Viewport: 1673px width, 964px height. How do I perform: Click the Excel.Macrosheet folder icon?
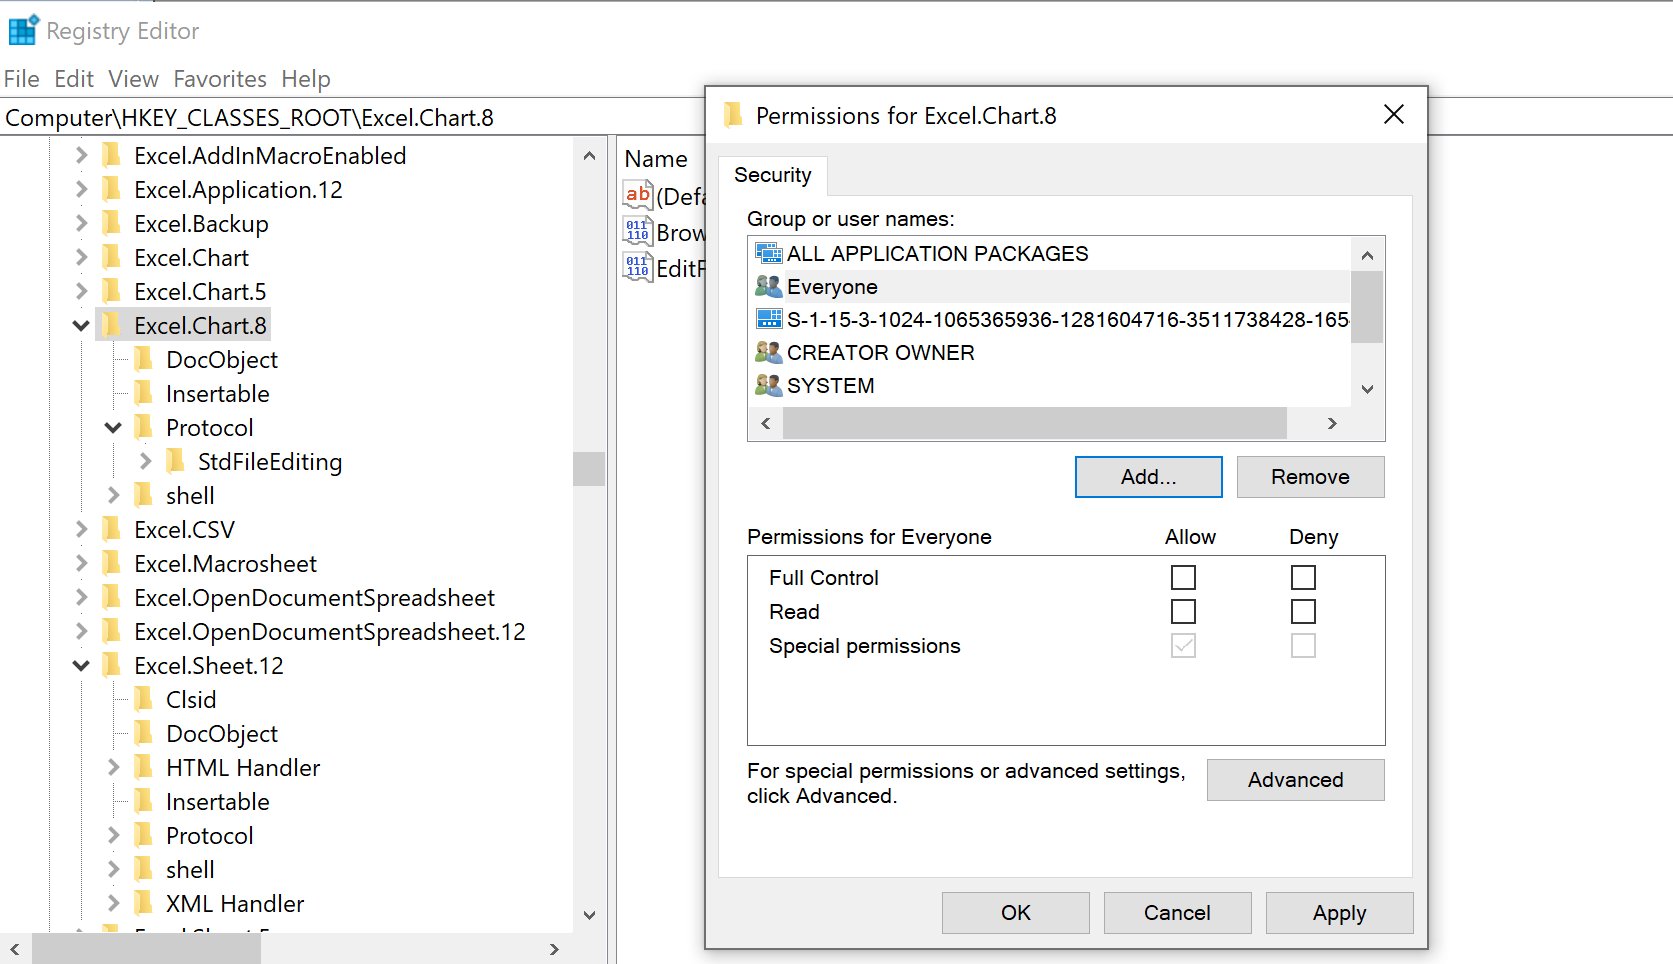(112, 563)
